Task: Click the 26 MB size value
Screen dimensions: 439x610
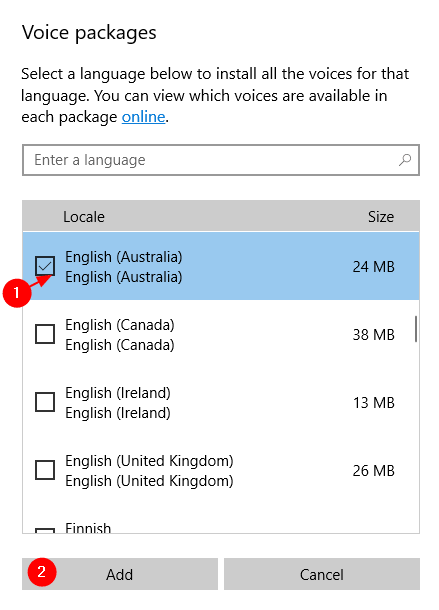Action: (374, 471)
